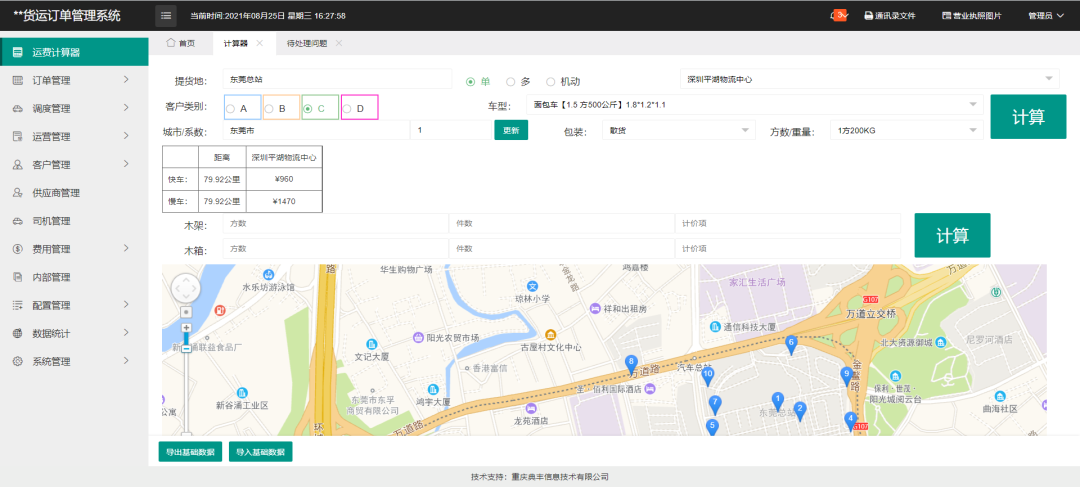Switch to the 首页 home tab

pyautogui.click(x=180, y=43)
